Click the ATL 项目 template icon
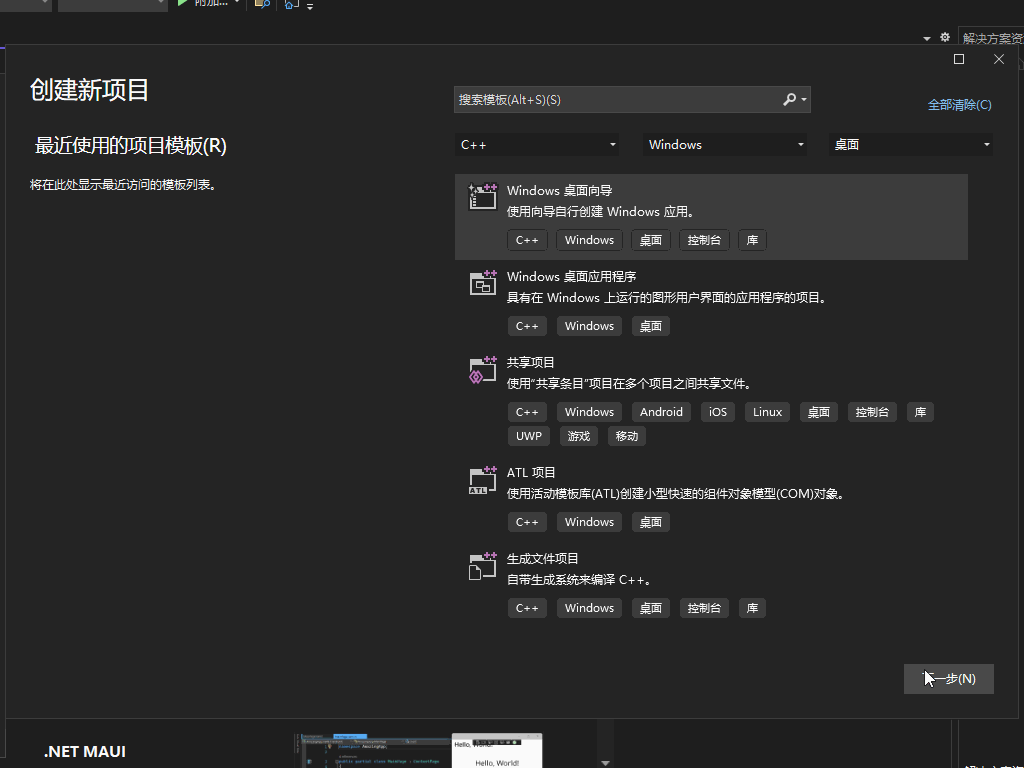This screenshot has width=1024, height=768. tap(483, 481)
